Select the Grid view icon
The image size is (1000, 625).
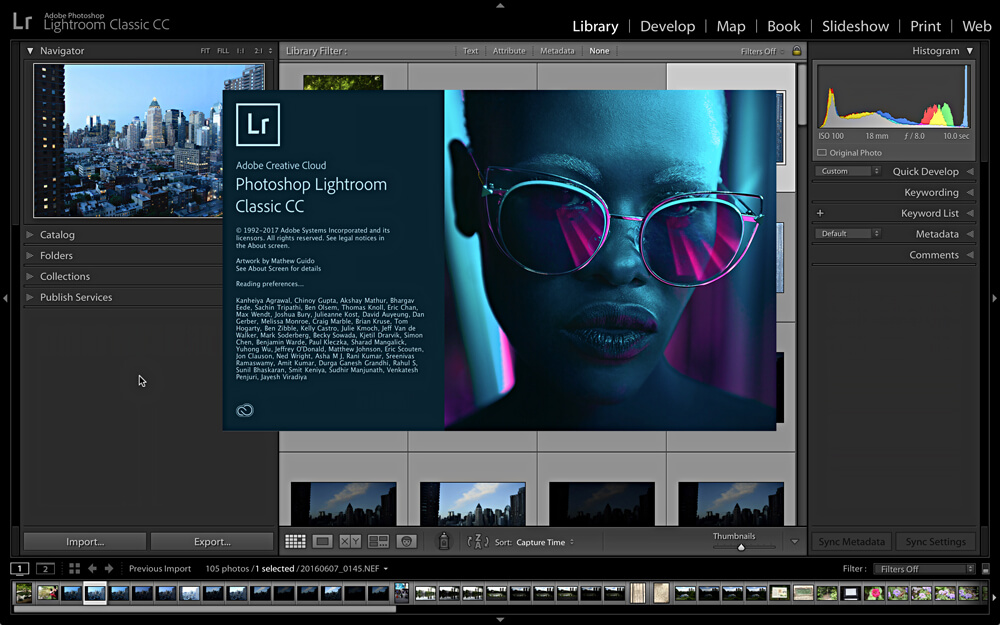pyautogui.click(x=295, y=541)
